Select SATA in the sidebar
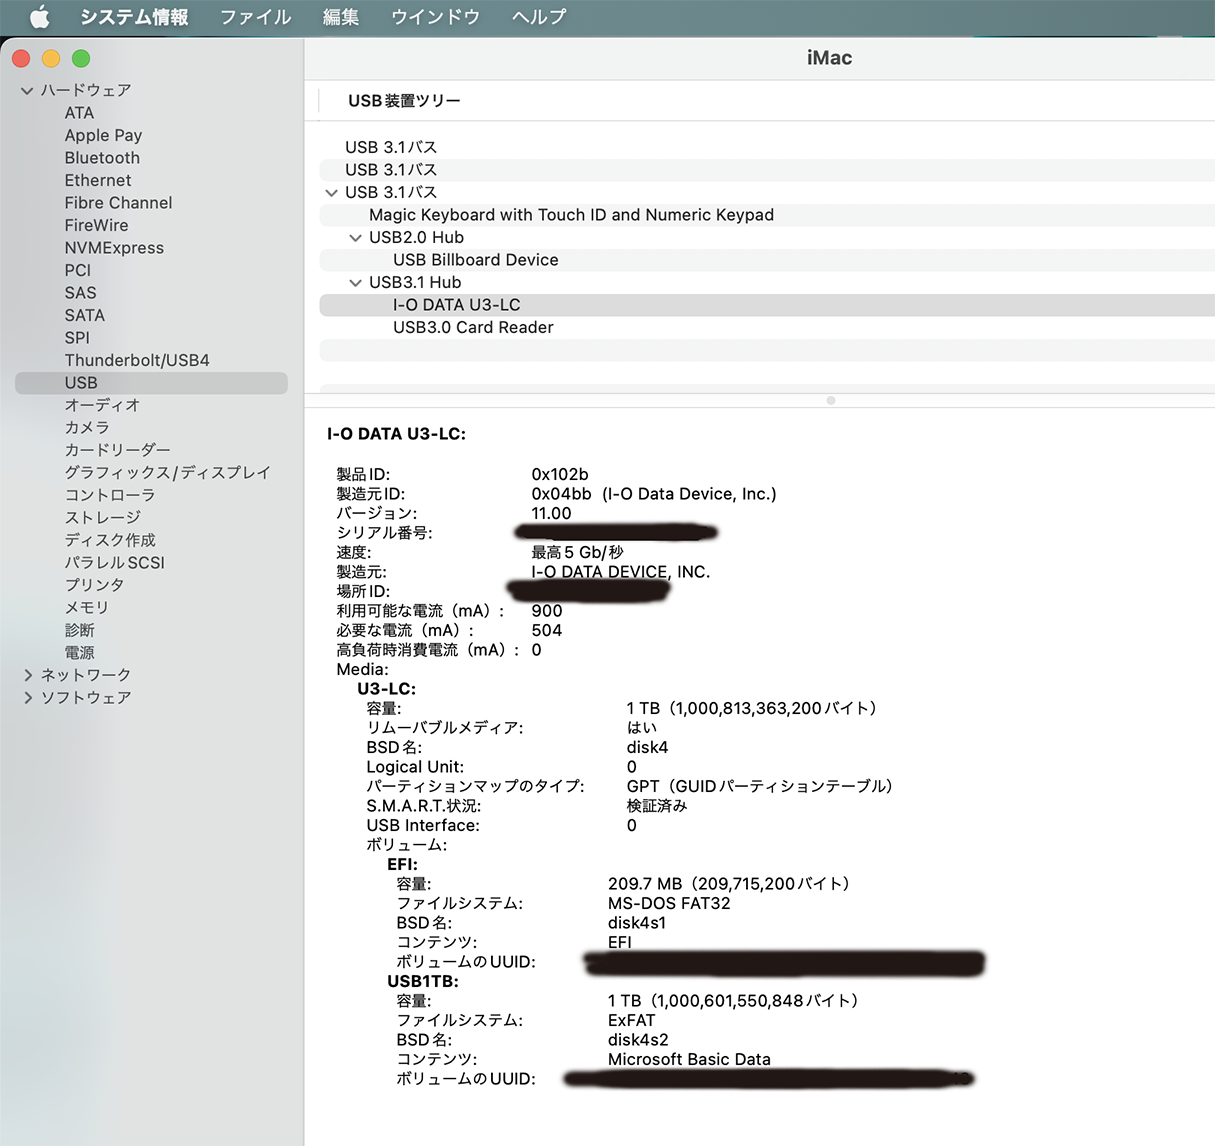Viewport: 1215px width, 1146px height. [x=84, y=315]
